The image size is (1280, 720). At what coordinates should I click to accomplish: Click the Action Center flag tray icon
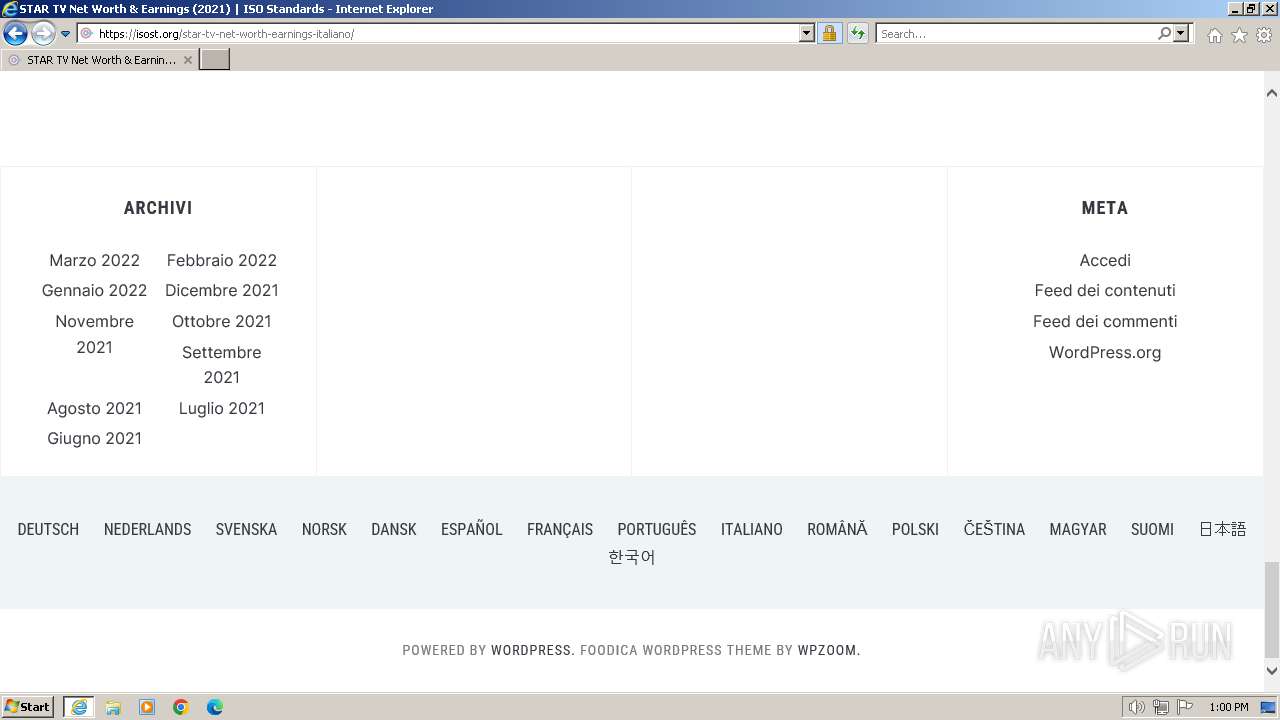[x=1185, y=707]
